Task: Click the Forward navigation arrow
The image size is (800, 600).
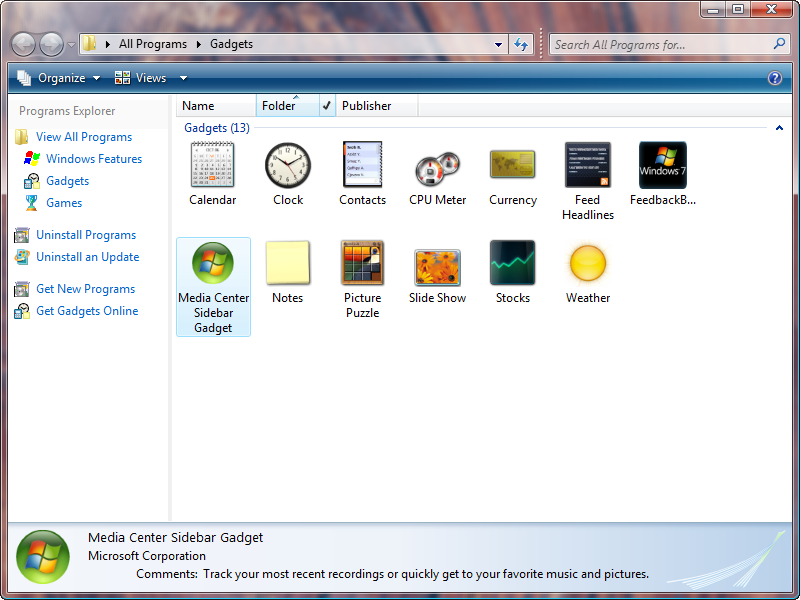Action: click(52, 45)
